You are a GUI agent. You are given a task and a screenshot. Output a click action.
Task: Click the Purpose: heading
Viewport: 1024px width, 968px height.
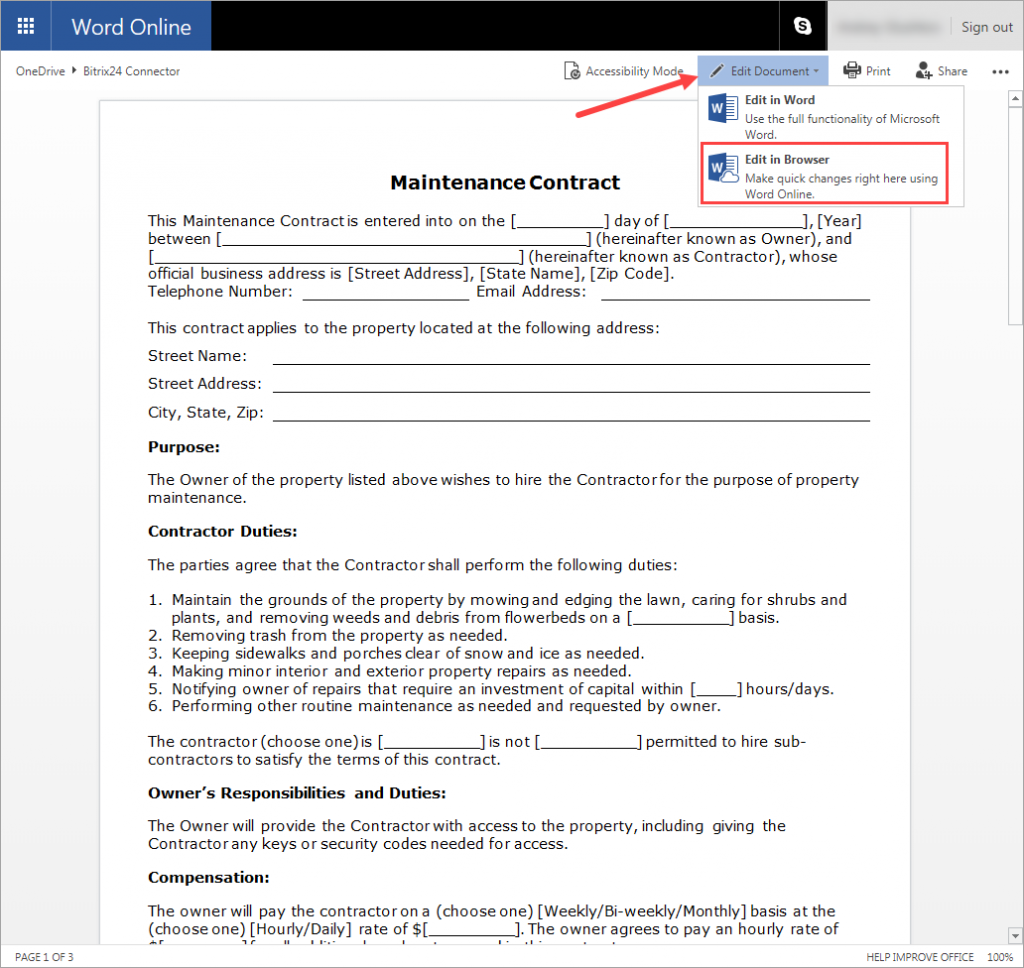tap(184, 447)
